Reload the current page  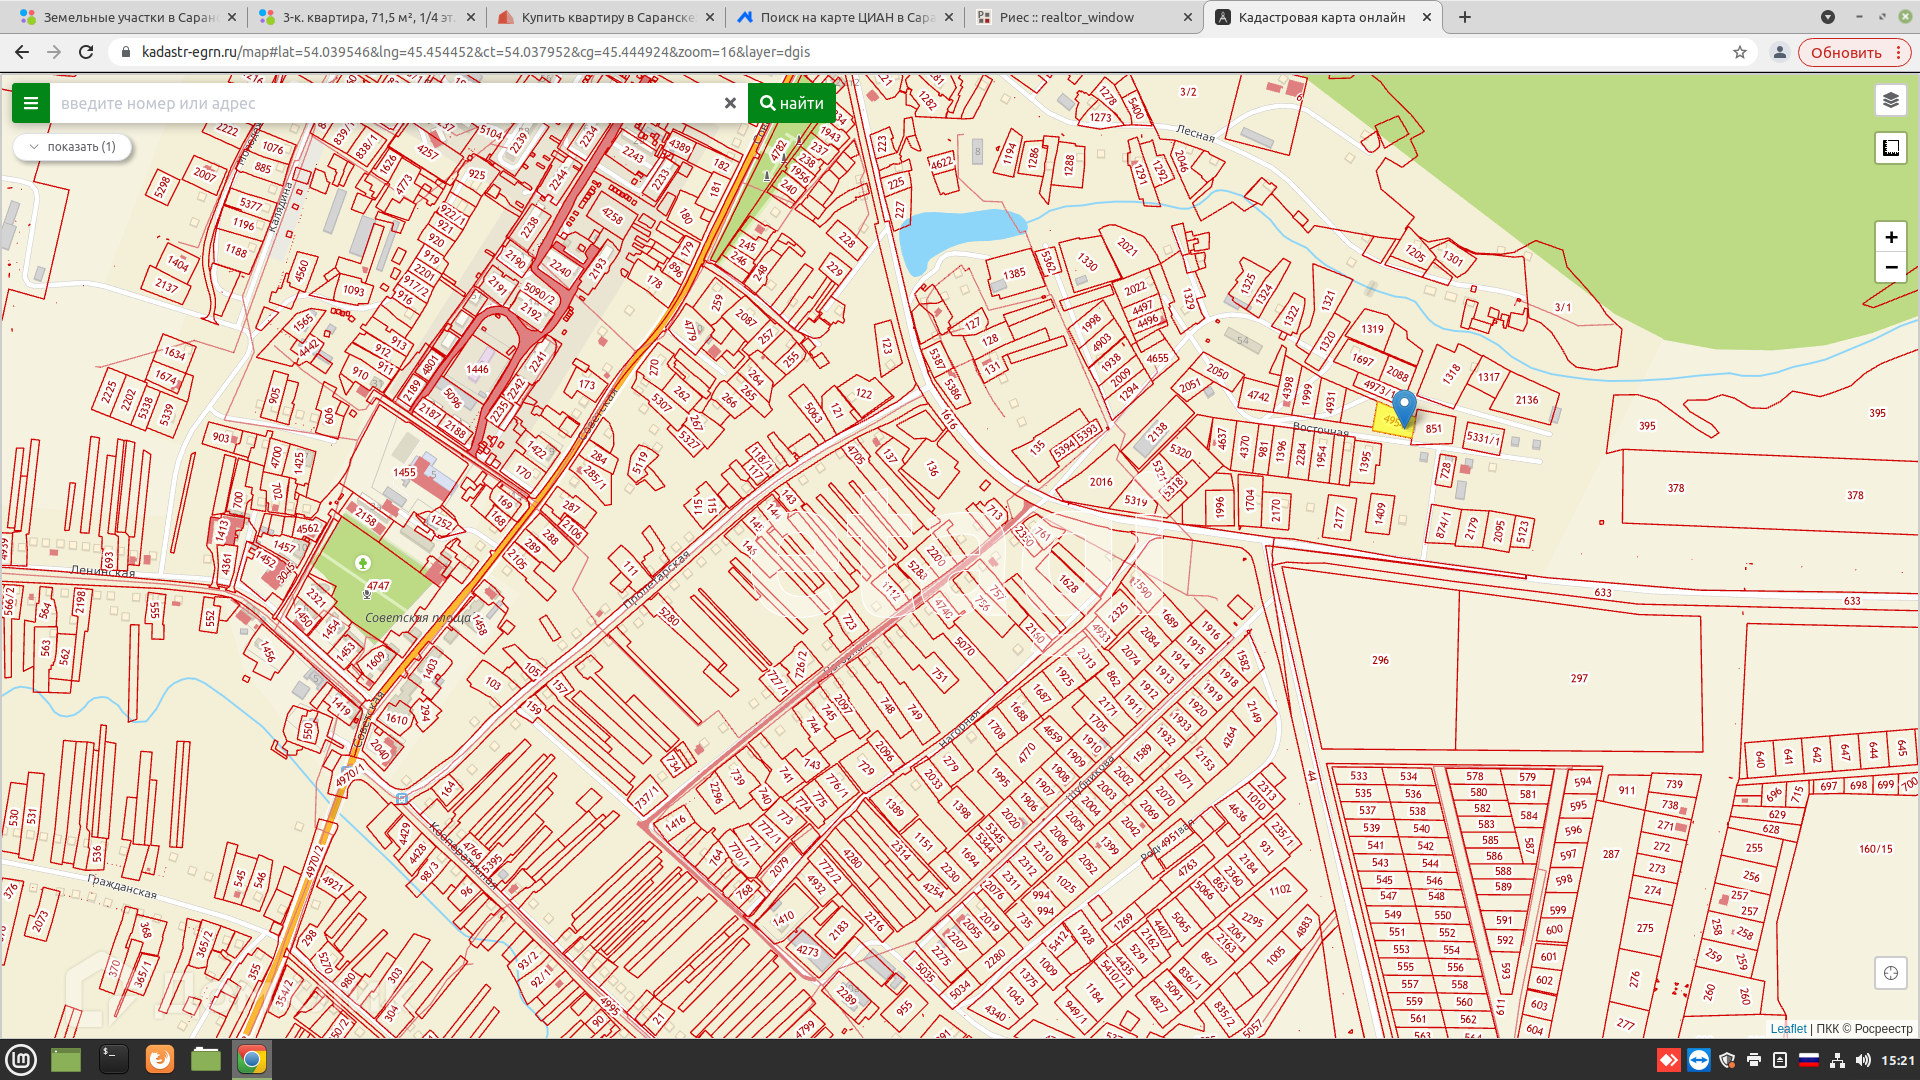(x=86, y=52)
